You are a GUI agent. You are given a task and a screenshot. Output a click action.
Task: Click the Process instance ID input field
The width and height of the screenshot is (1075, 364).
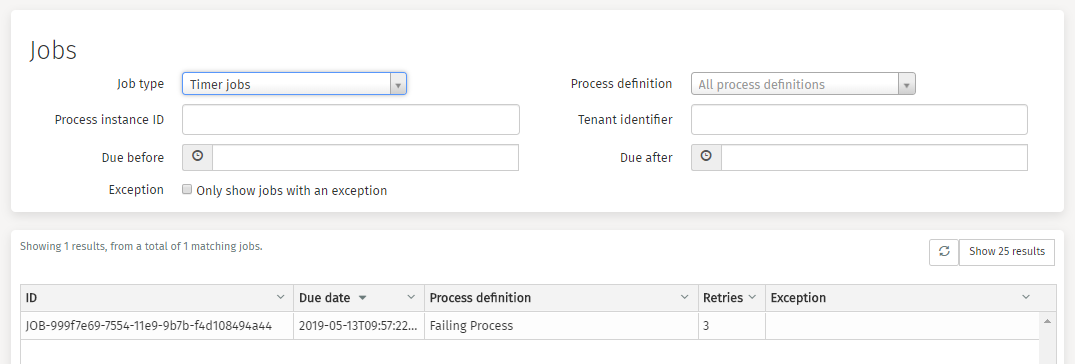click(351, 120)
